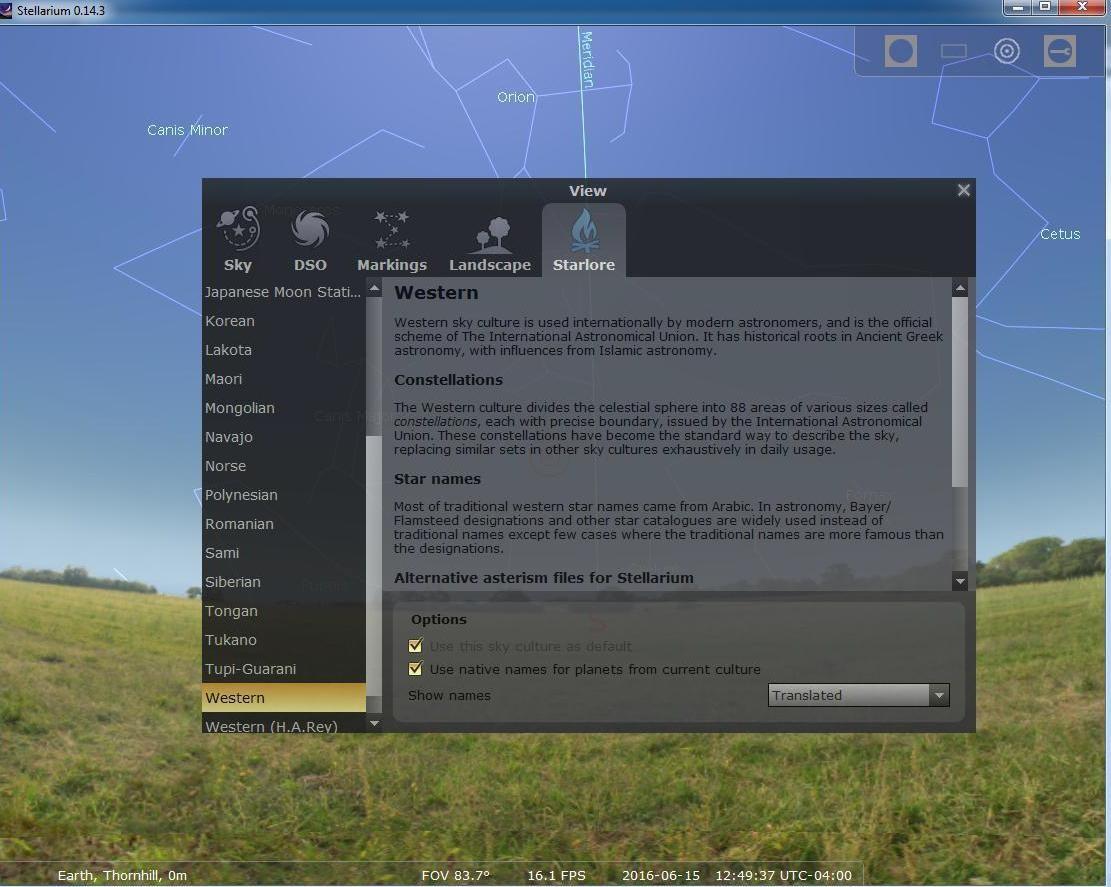Open the Oculars configuration icon
Screen dimensions: 1111x887
pos(1059,51)
